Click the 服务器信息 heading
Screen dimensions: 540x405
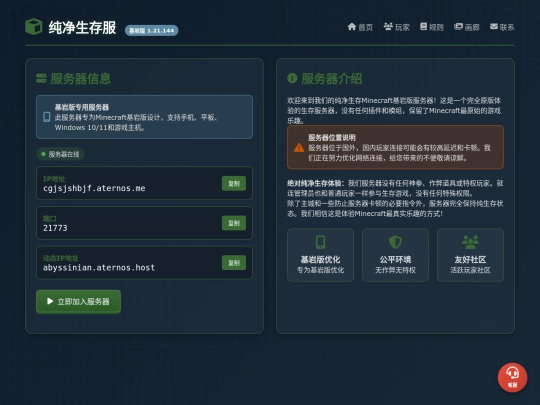click(x=81, y=79)
